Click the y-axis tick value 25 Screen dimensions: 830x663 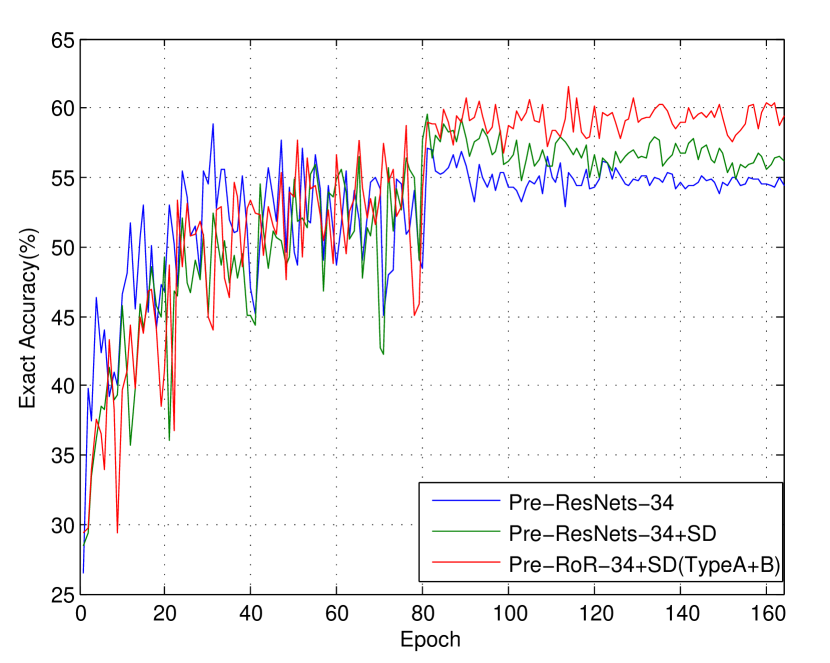pyautogui.click(x=62, y=595)
